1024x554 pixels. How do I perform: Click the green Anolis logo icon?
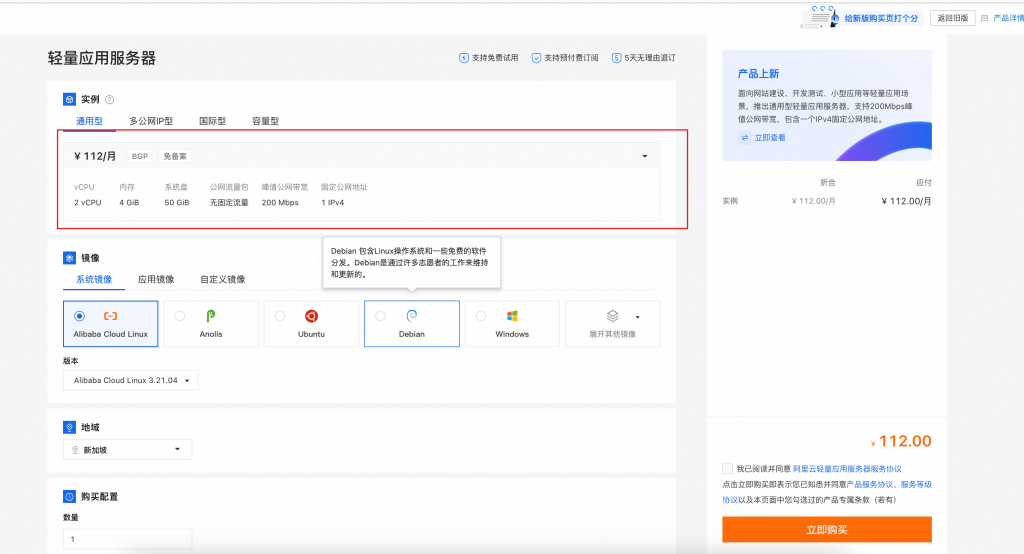(x=211, y=316)
